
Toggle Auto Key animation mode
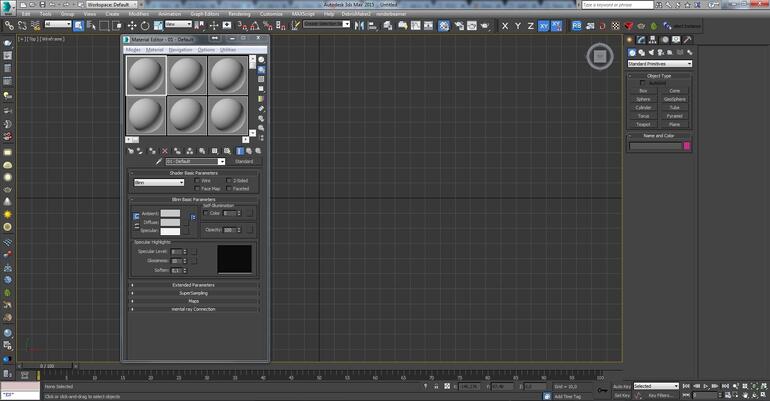pos(622,386)
